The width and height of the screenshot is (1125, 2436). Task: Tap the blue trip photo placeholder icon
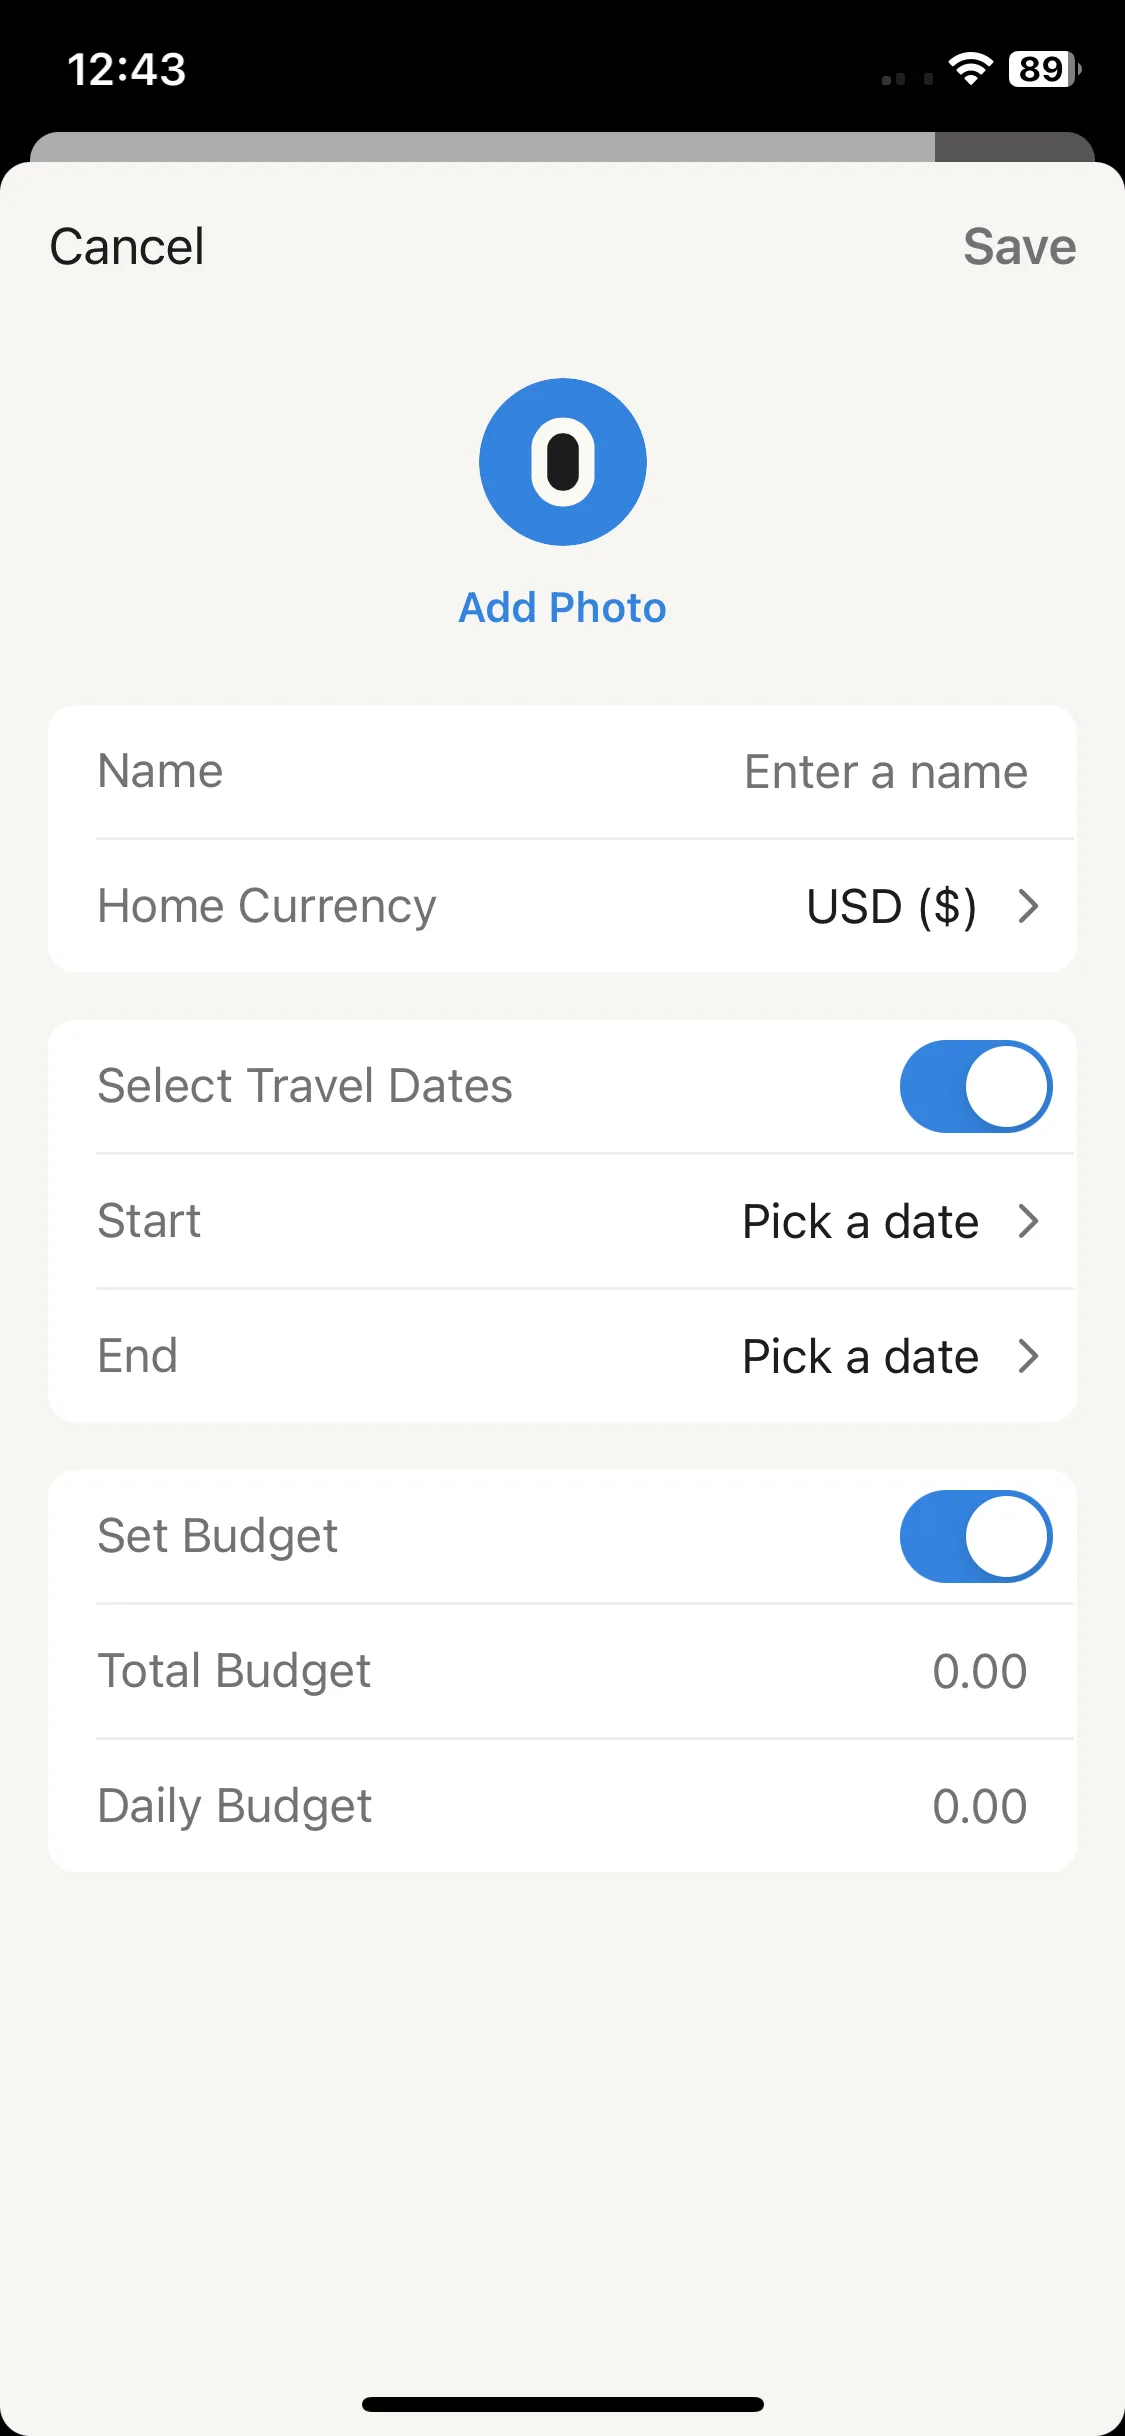pyautogui.click(x=563, y=462)
